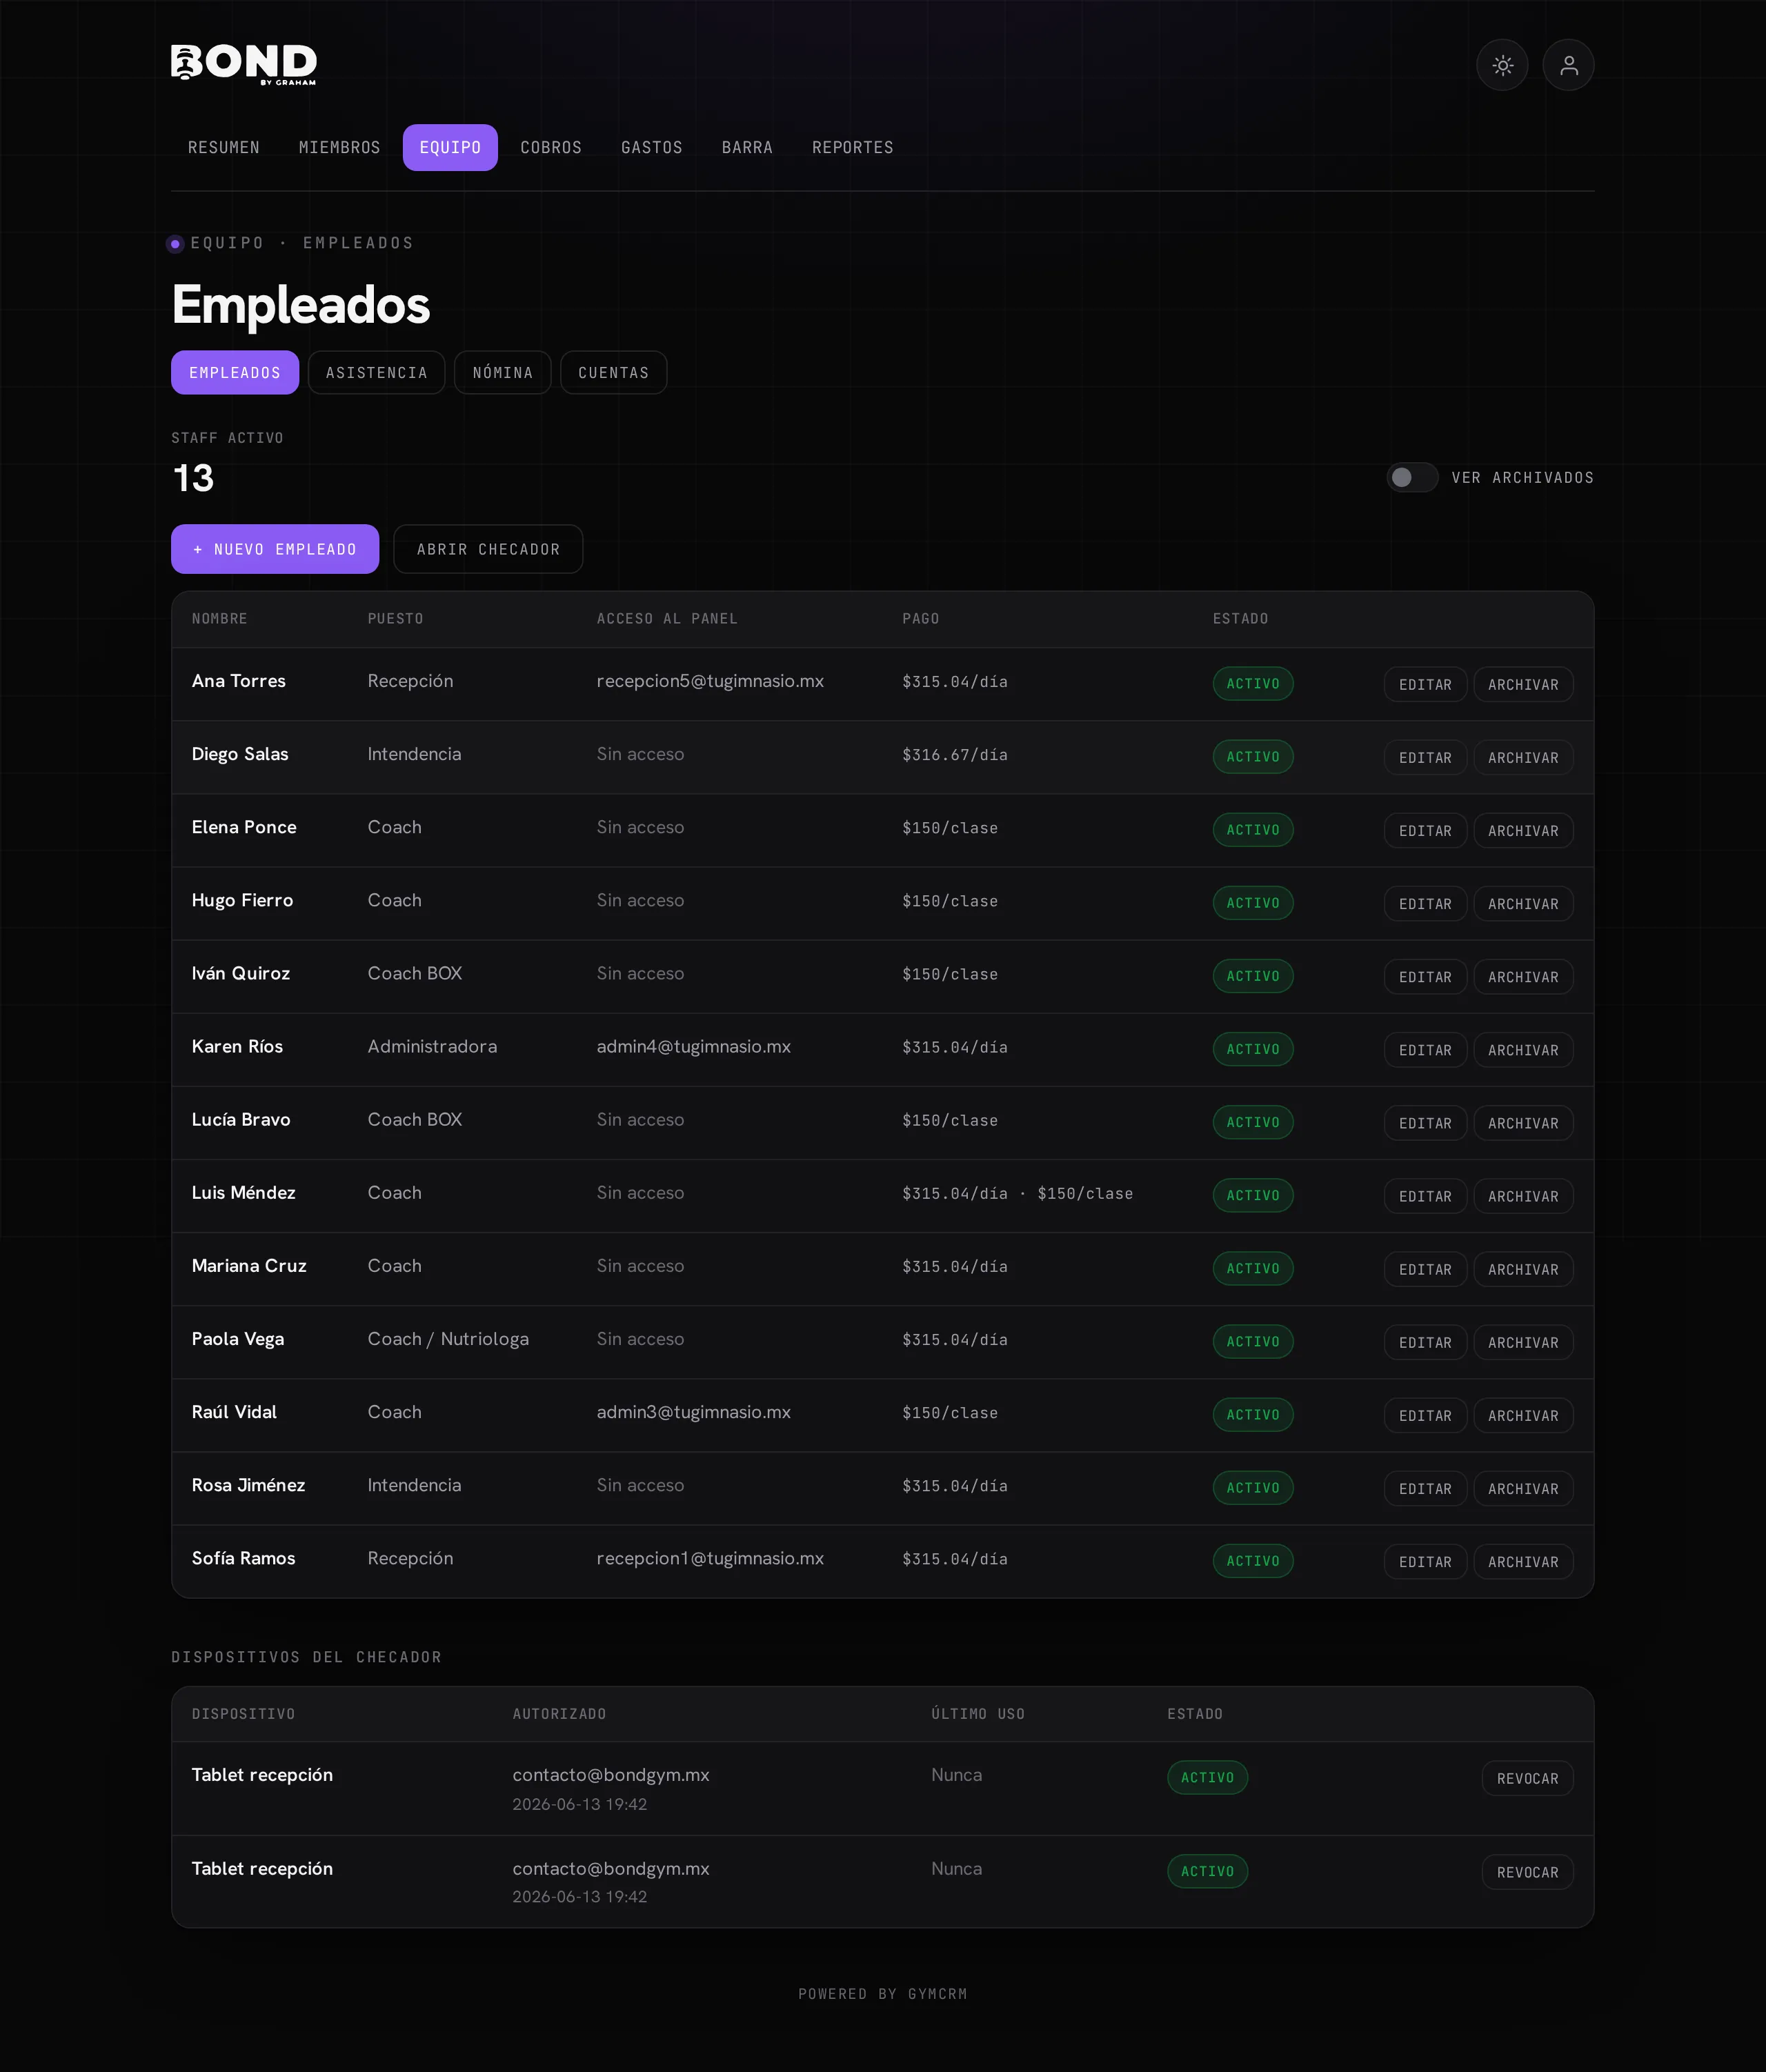The image size is (1766, 2072).
Task: Click Abrir Checador button
Action: tap(488, 549)
